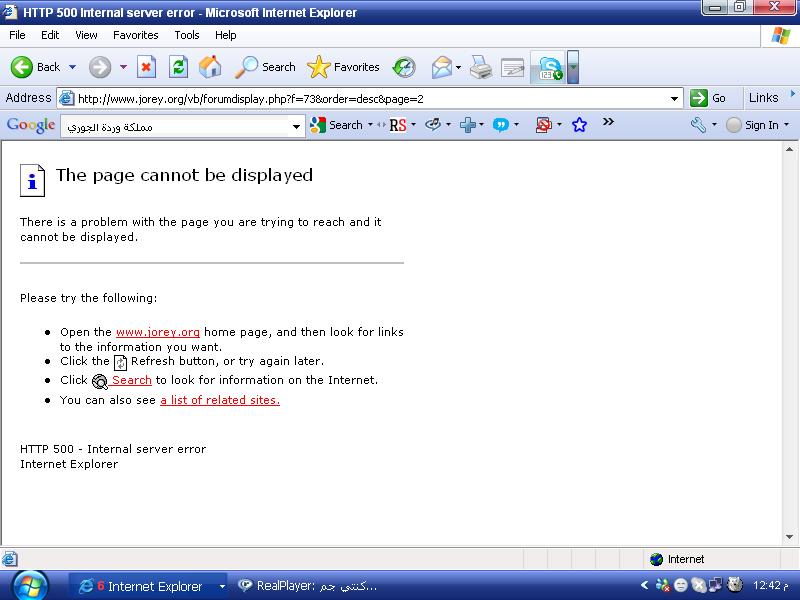Image resolution: width=800 pixels, height=600 pixels.
Task: Follow the www.jorey.org home page link
Action: click(x=158, y=332)
